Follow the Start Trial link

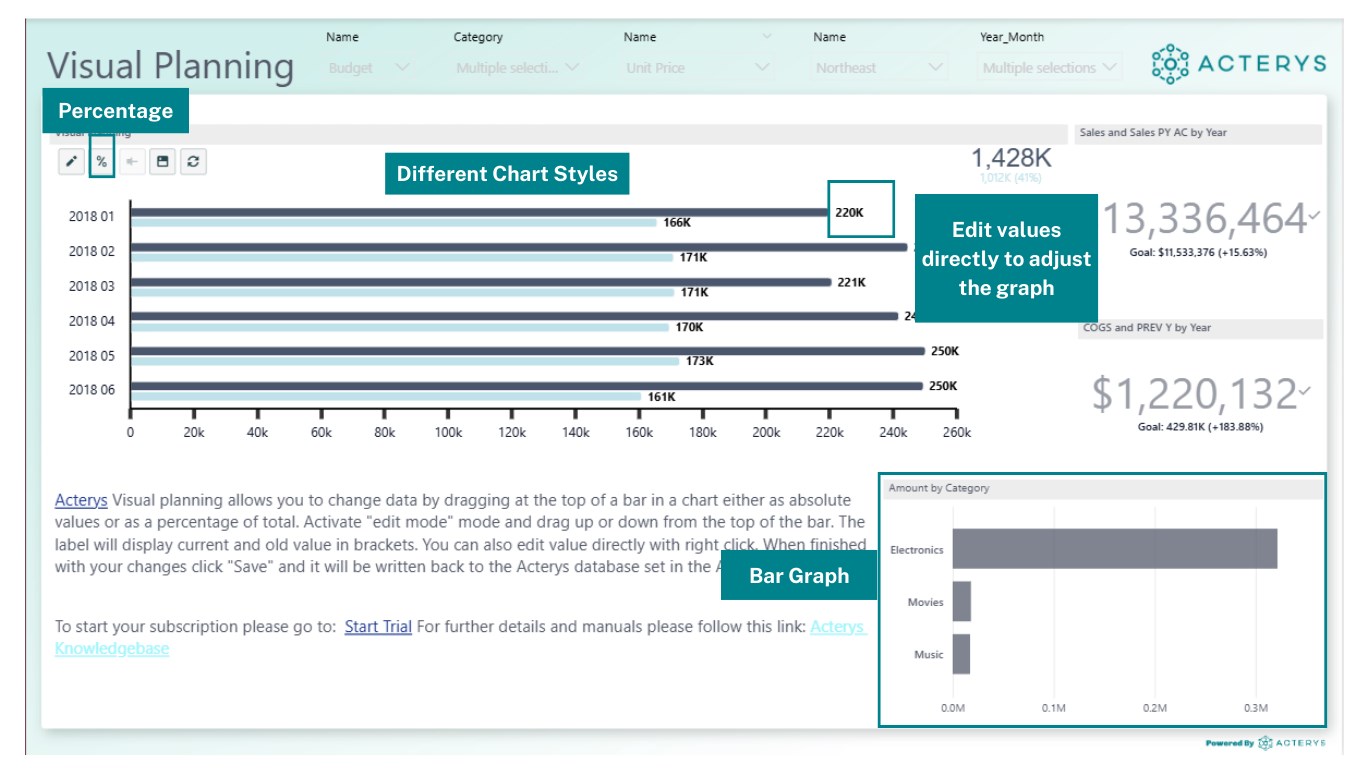click(378, 627)
